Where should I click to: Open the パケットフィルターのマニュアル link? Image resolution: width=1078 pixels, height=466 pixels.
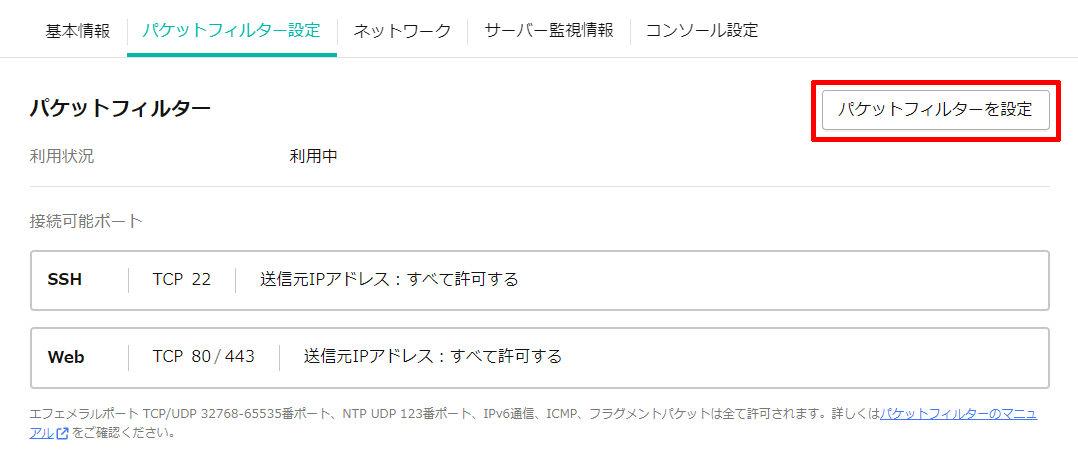point(958,414)
